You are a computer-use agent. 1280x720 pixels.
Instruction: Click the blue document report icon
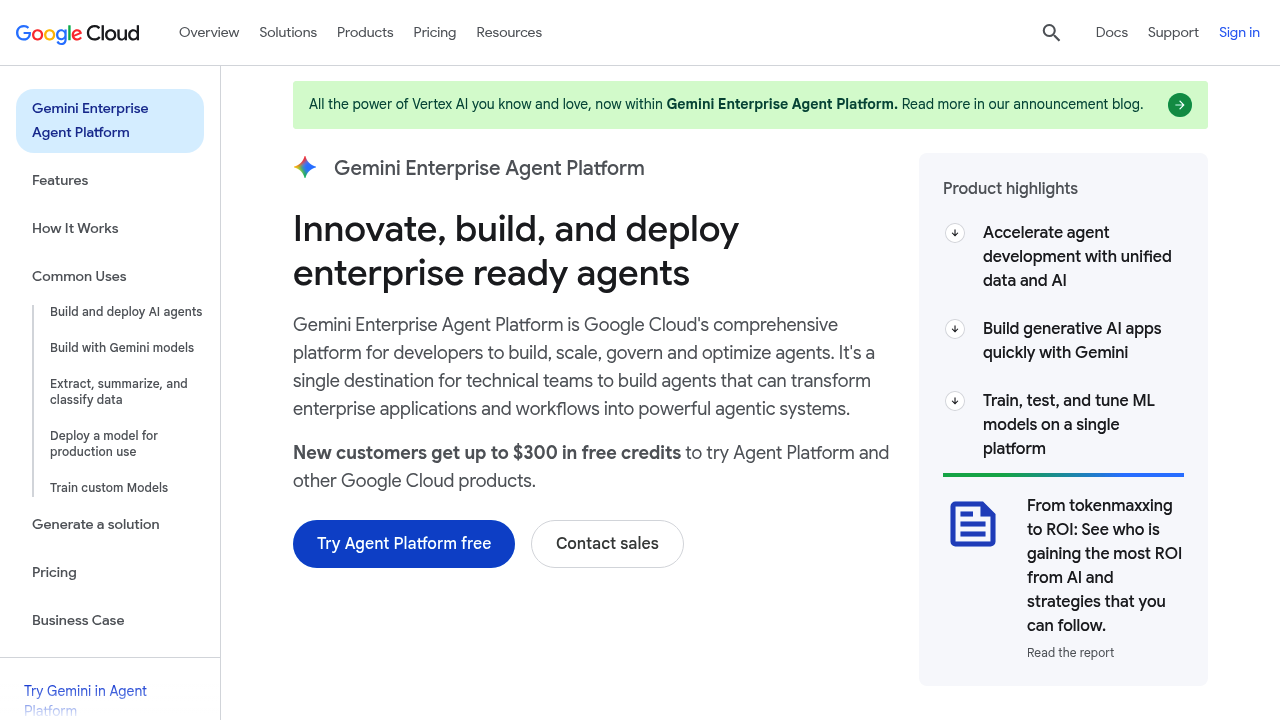(973, 524)
